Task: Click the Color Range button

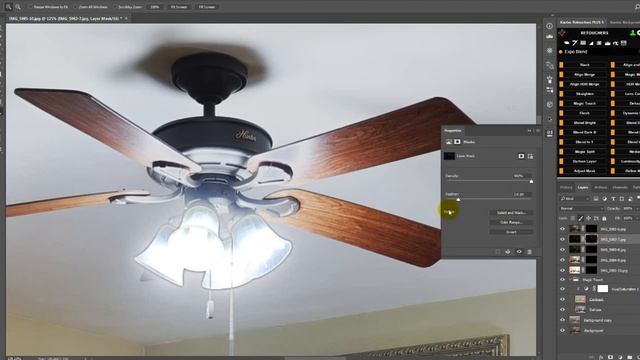Action: click(x=511, y=222)
